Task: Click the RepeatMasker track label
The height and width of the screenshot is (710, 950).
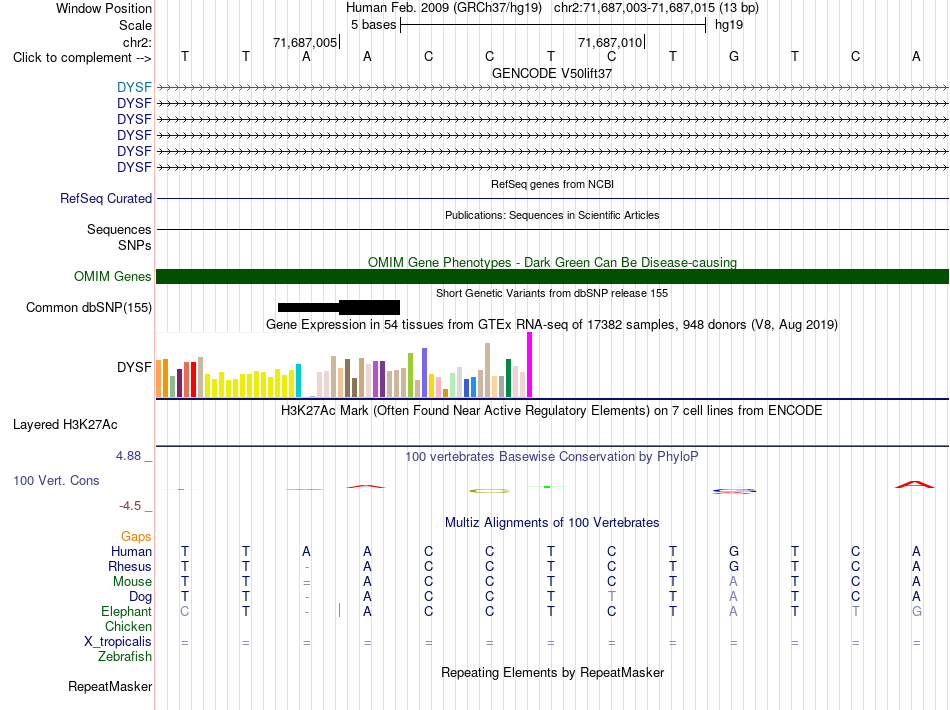Action: (x=110, y=686)
